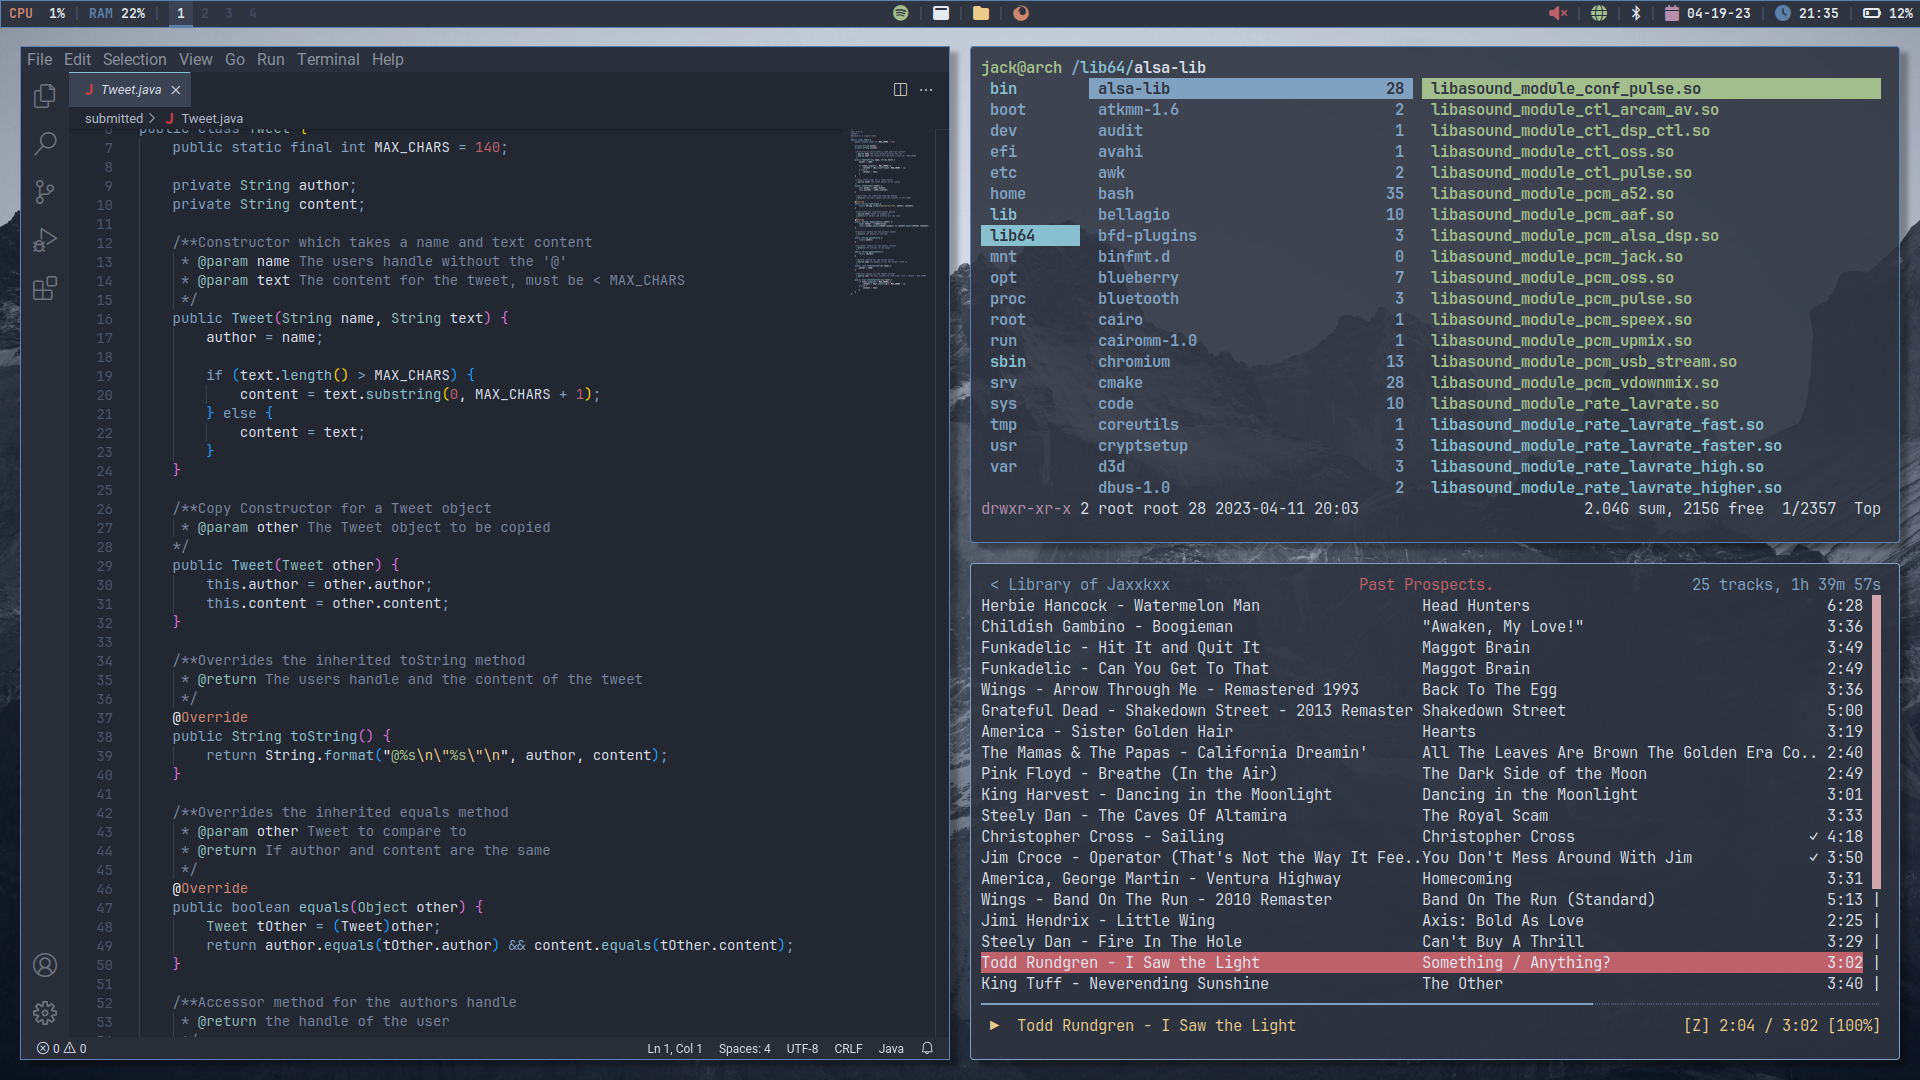Click the Spotify icon in top bar
Screen dimensions: 1920x1080
(900, 13)
